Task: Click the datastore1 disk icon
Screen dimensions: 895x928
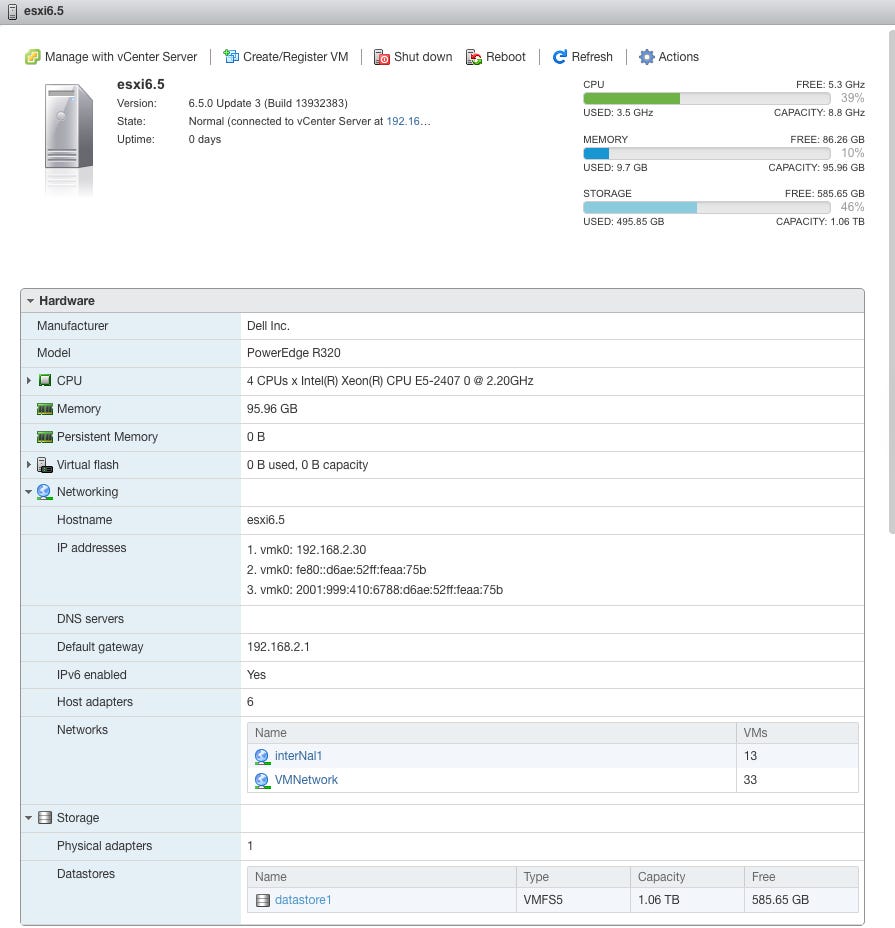Action: (263, 900)
